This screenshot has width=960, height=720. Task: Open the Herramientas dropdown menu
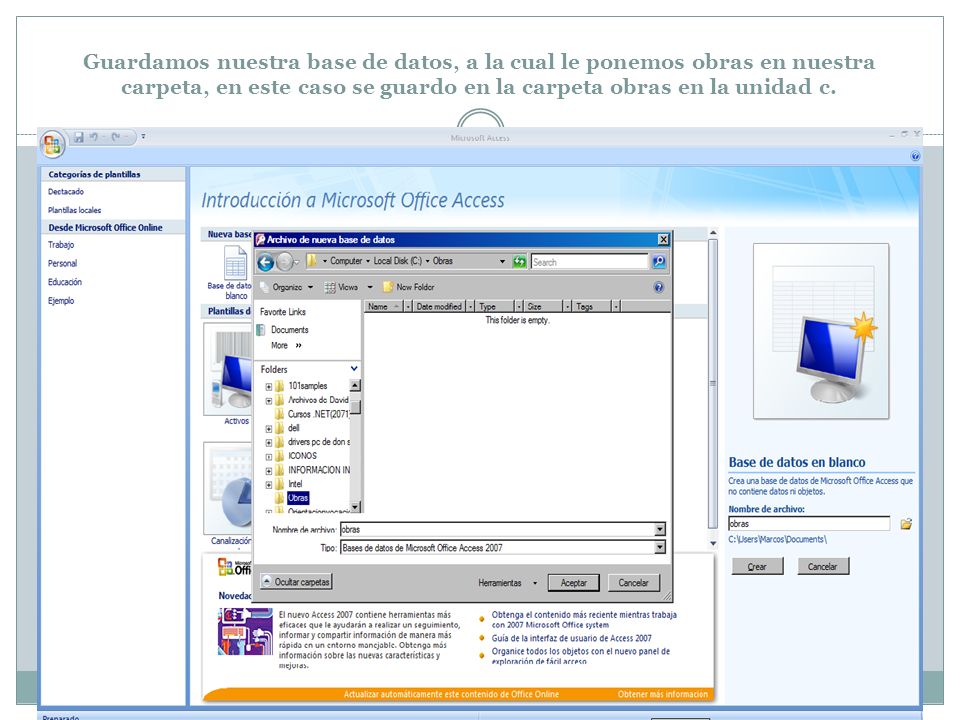(508, 583)
